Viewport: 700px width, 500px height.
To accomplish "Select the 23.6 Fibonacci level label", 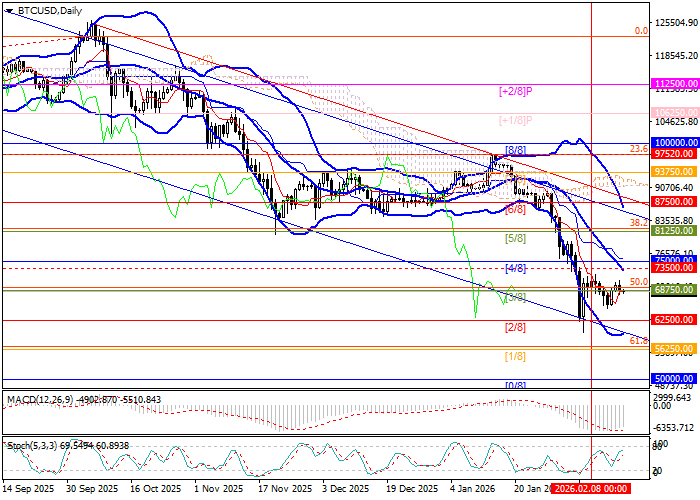I will pyautogui.click(x=637, y=149).
